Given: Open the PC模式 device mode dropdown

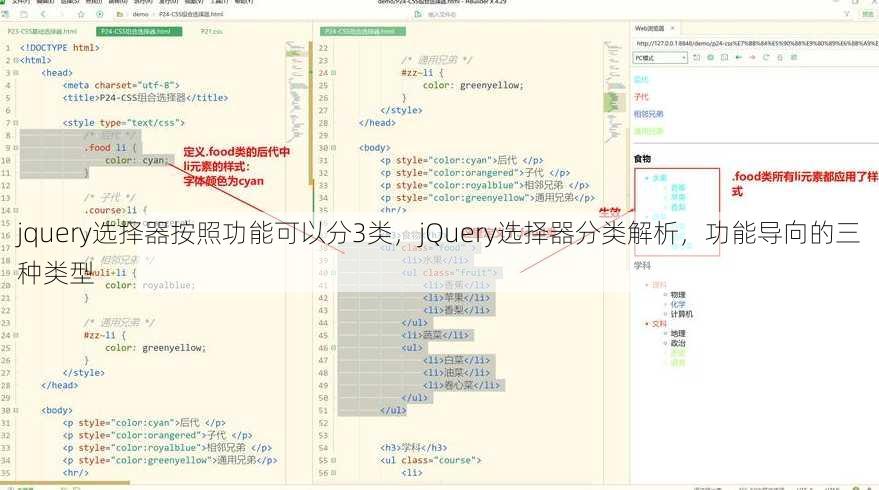Looking at the screenshot, I should [x=660, y=58].
